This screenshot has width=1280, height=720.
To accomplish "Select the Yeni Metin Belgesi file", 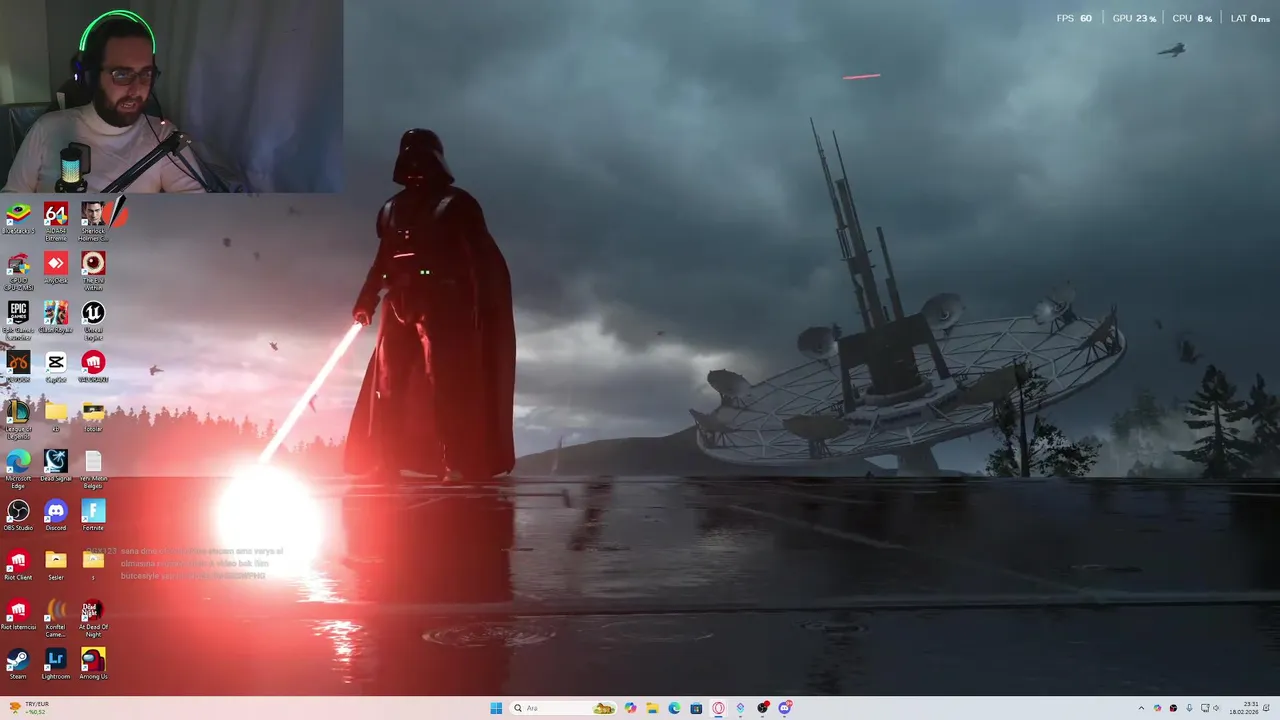I will (x=93, y=468).
